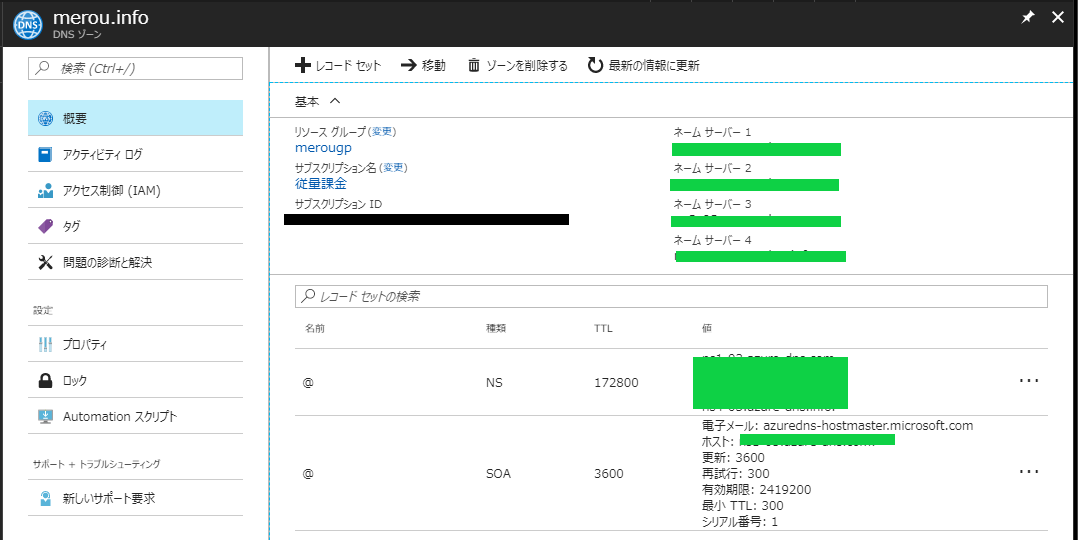This screenshot has width=1078, height=540.
Task: Select the SOA record row type cell
Action: click(x=498, y=473)
